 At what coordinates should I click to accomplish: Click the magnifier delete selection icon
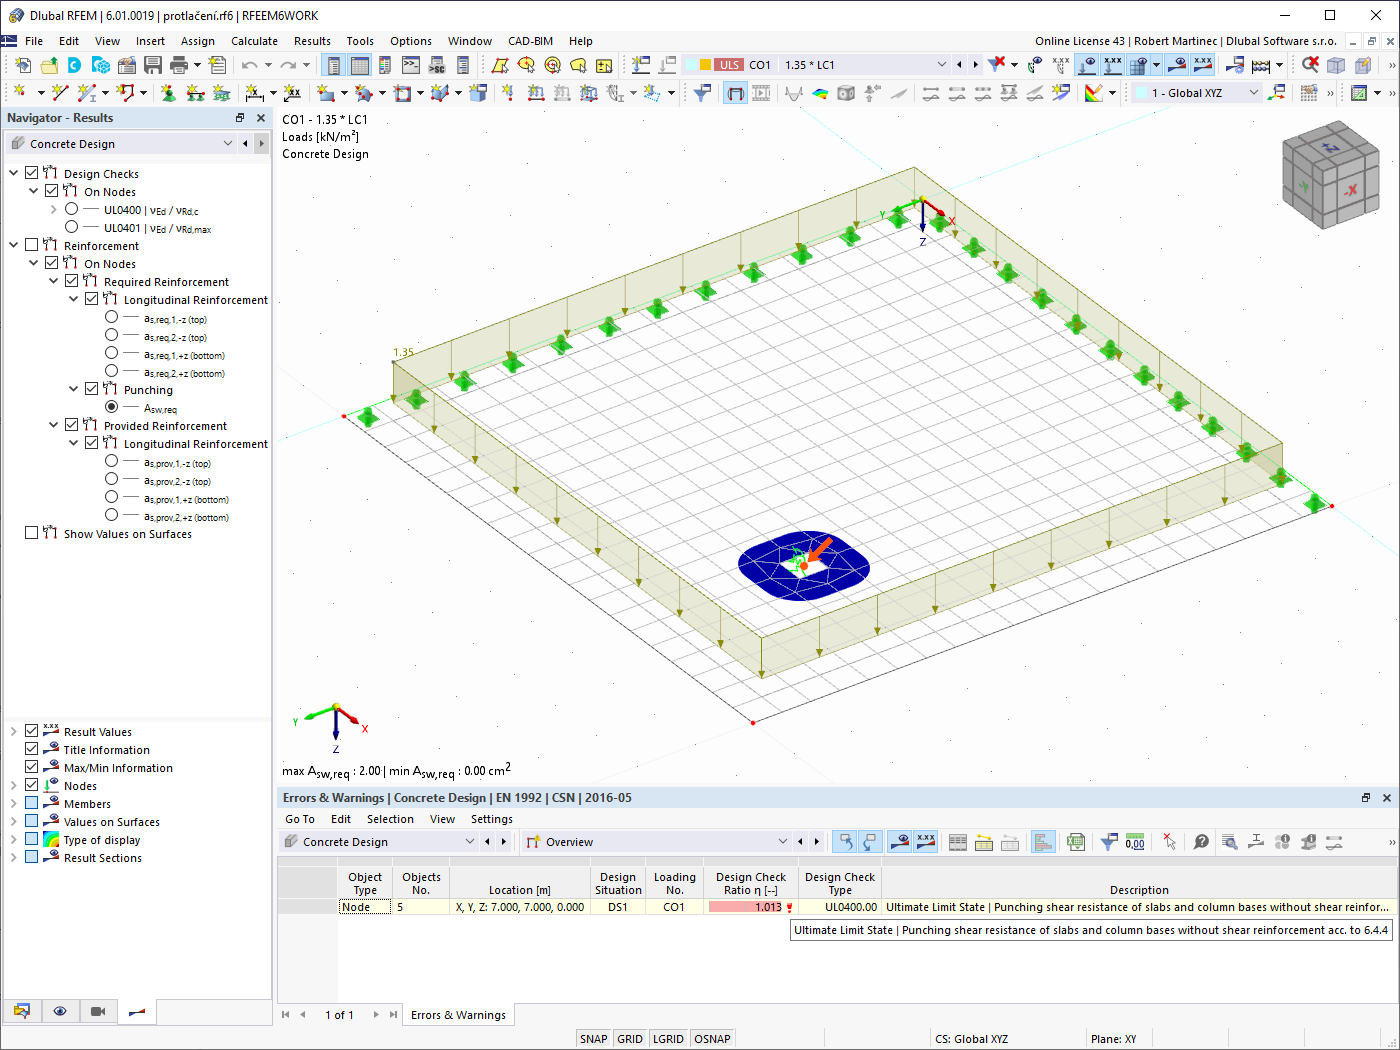tap(1310, 65)
